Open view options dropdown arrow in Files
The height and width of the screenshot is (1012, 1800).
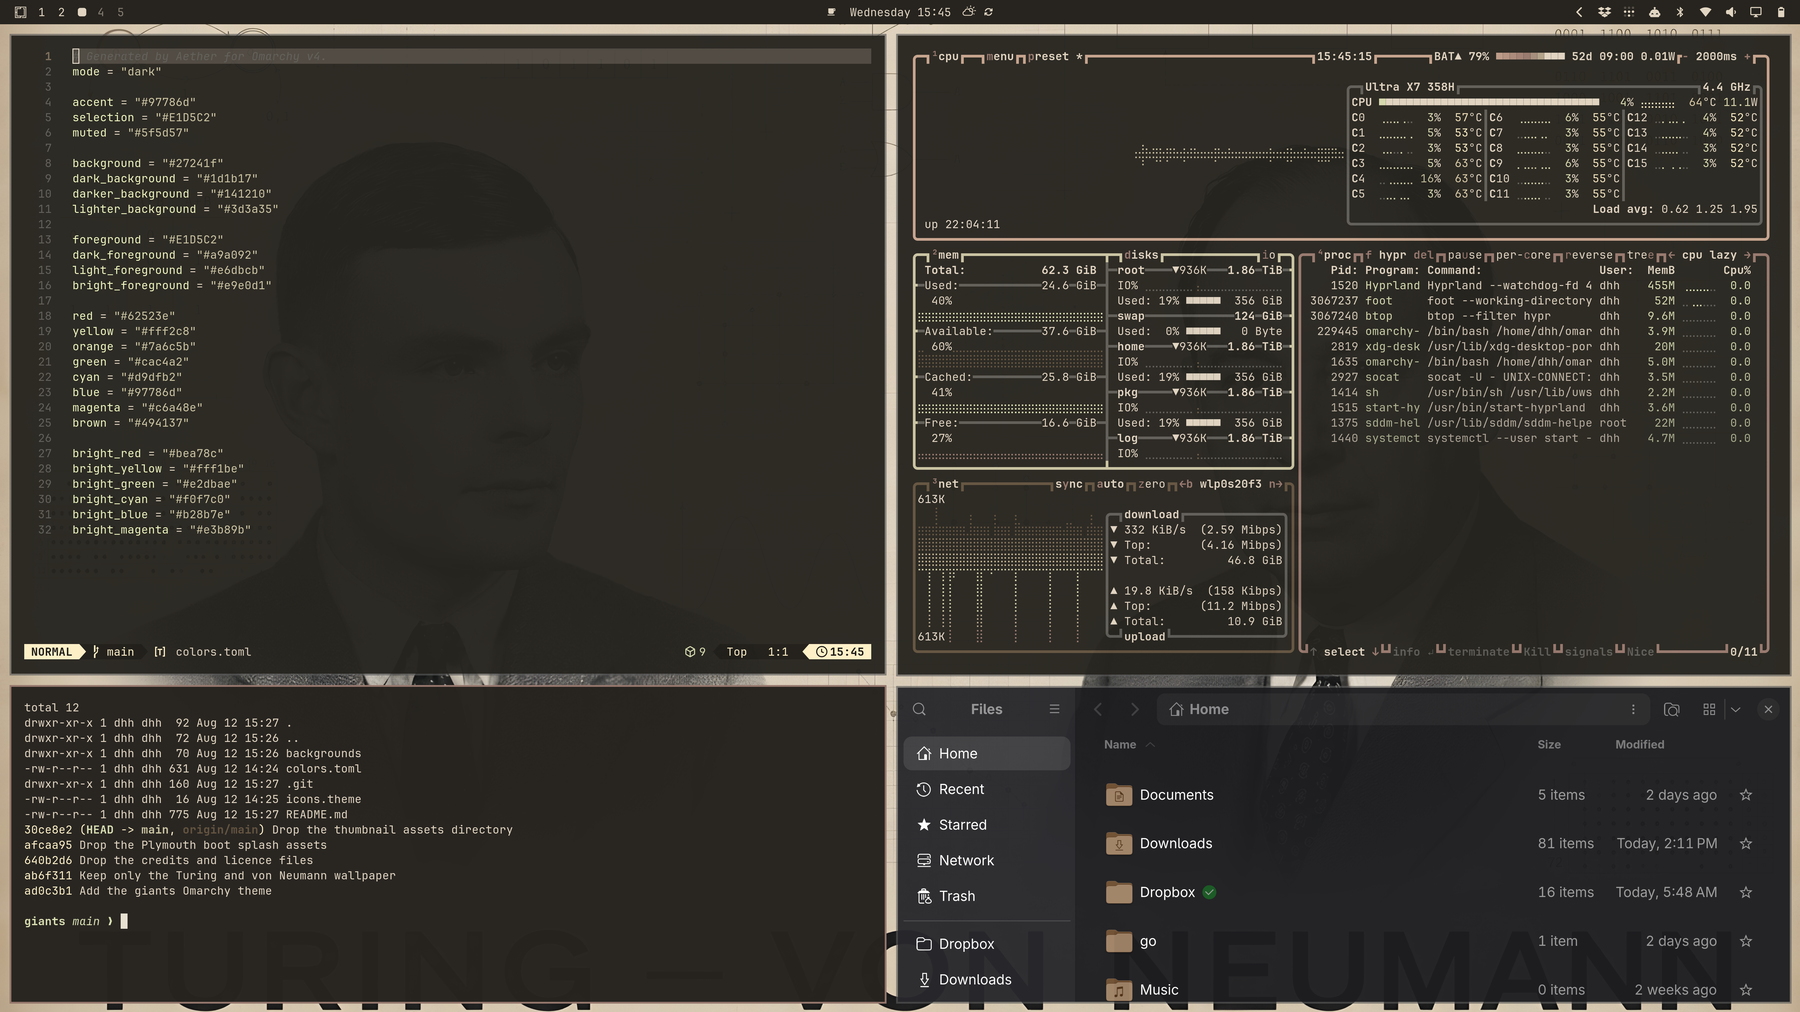pos(1736,709)
